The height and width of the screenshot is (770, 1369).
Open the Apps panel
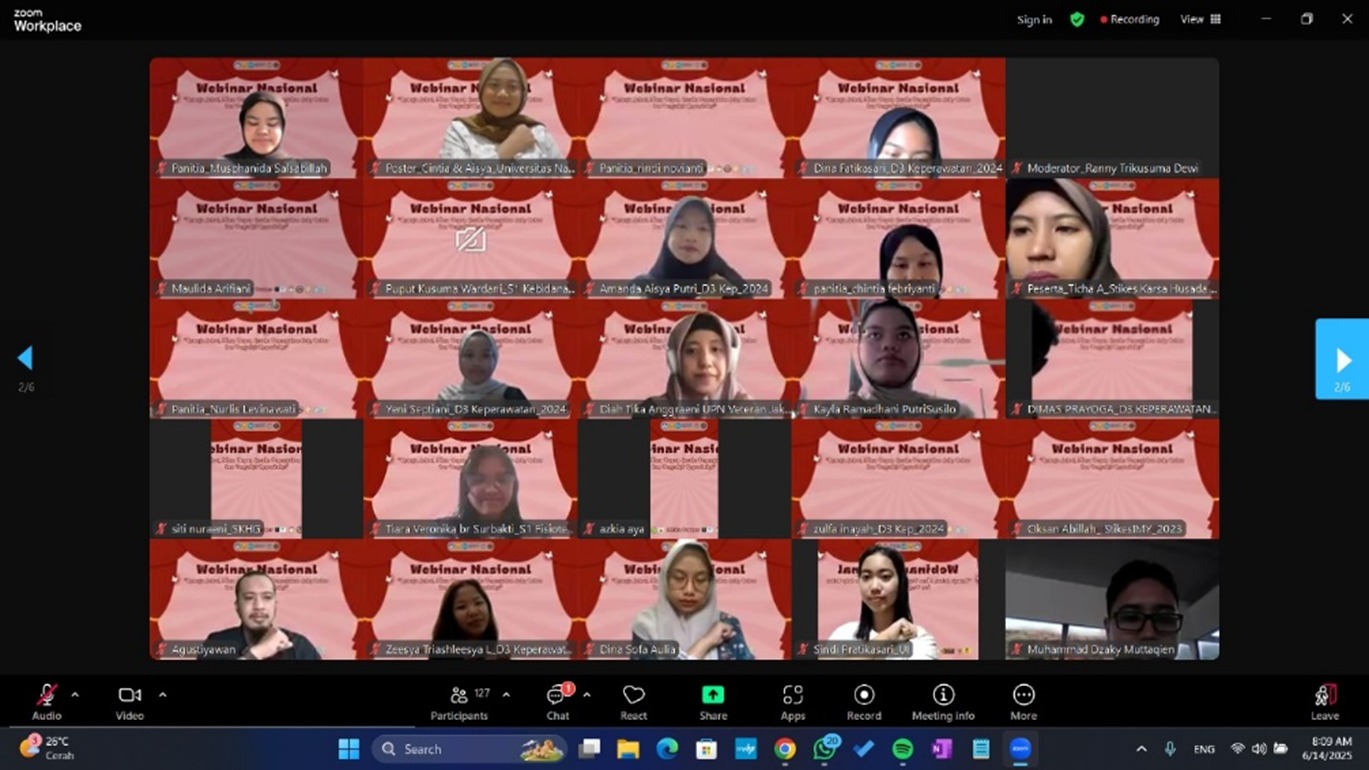[793, 696]
